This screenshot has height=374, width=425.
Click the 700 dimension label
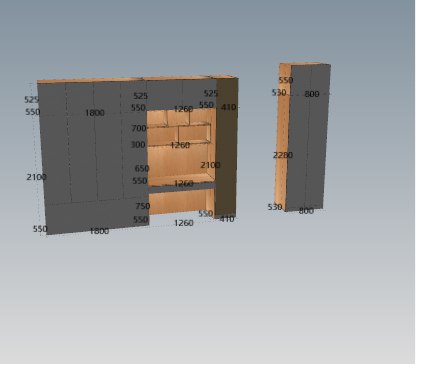point(139,128)
